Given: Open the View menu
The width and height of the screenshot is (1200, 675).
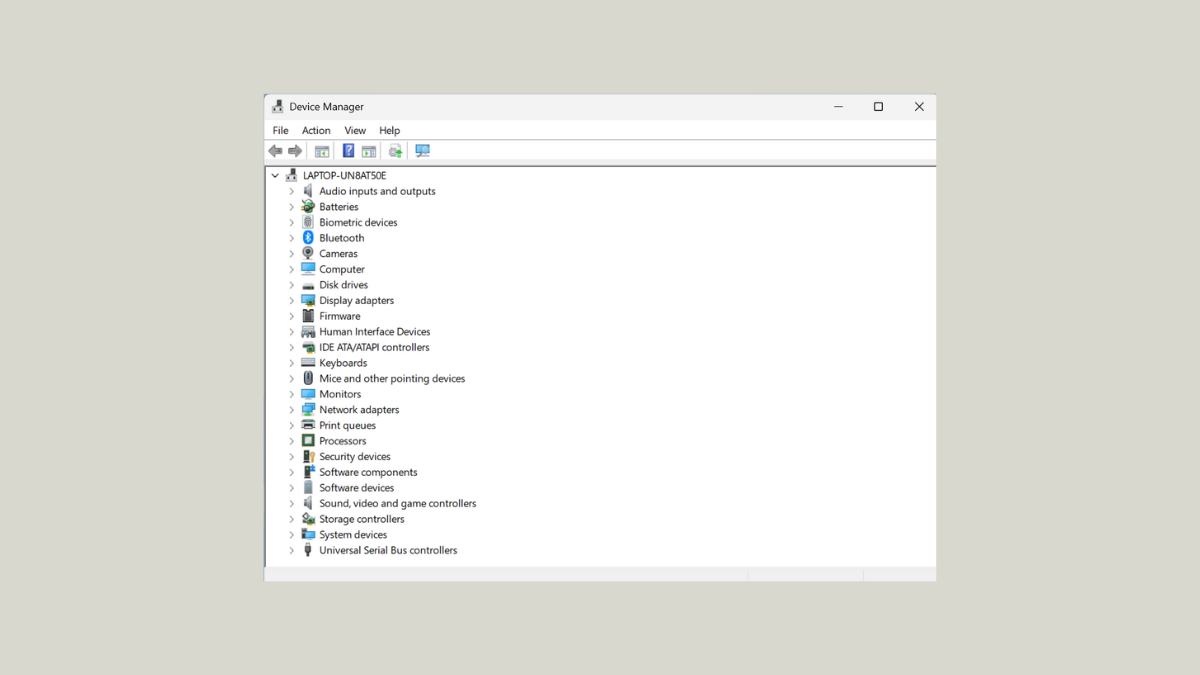Looking at the screenshot, I should click(355, 130).
